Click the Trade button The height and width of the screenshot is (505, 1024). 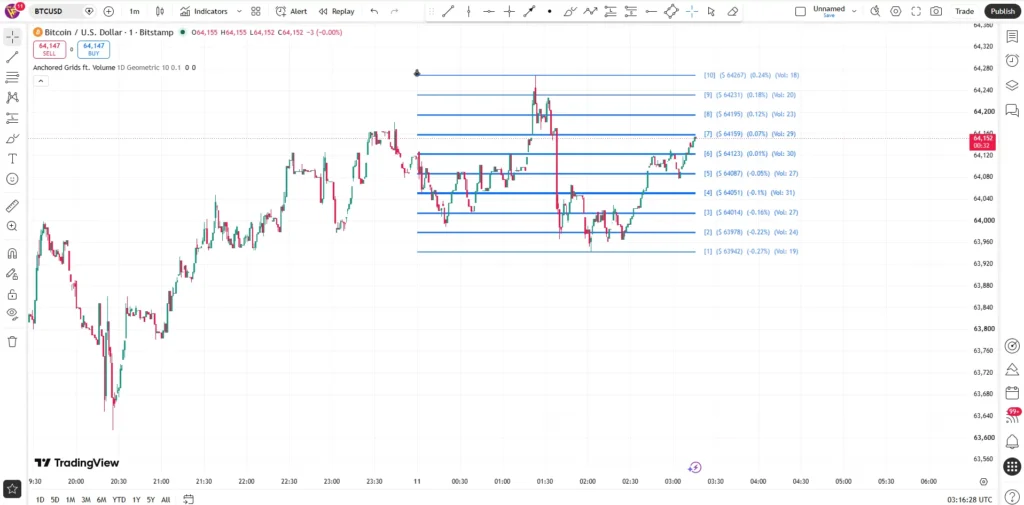point(964,11)
